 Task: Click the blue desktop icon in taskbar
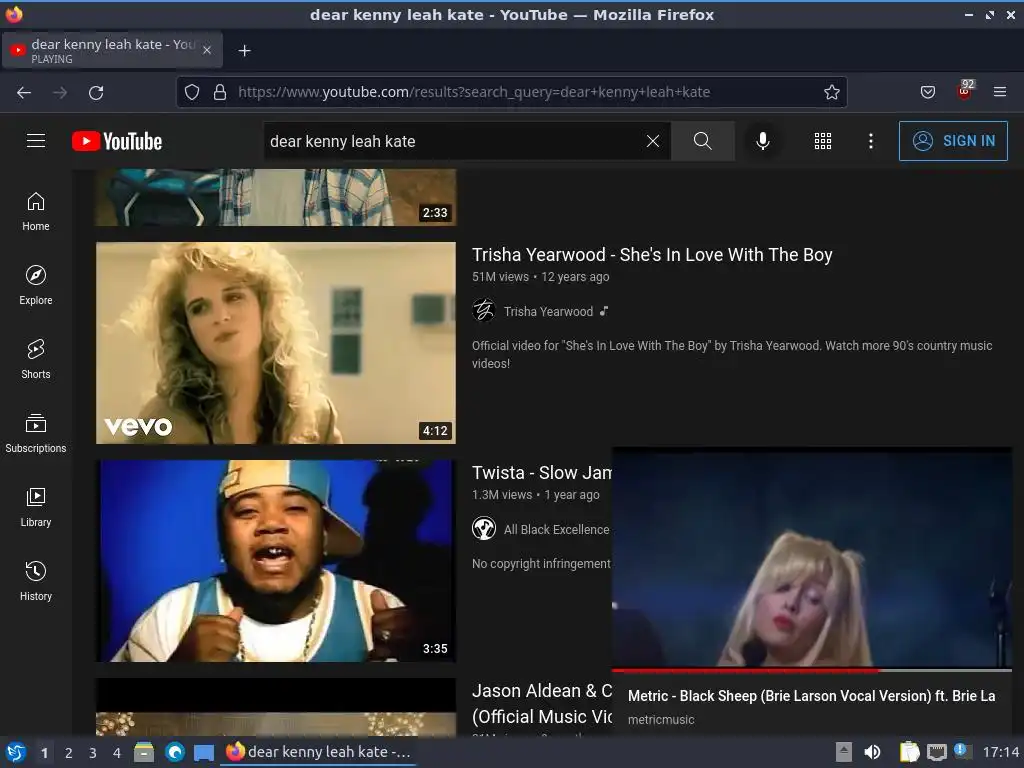tap(204, 753)
